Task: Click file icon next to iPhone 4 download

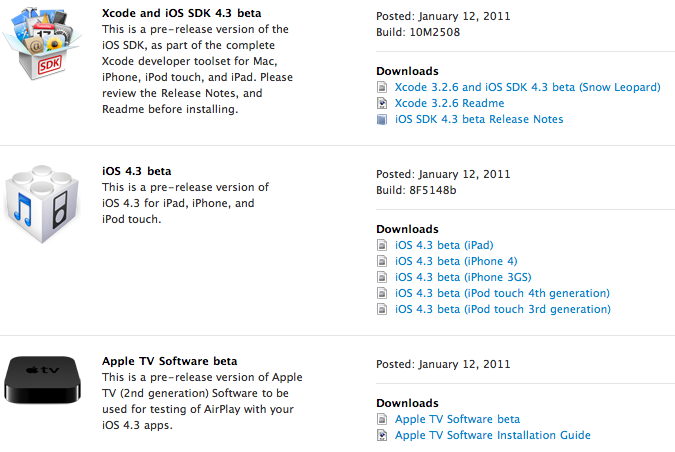Action: coord(382,261)
